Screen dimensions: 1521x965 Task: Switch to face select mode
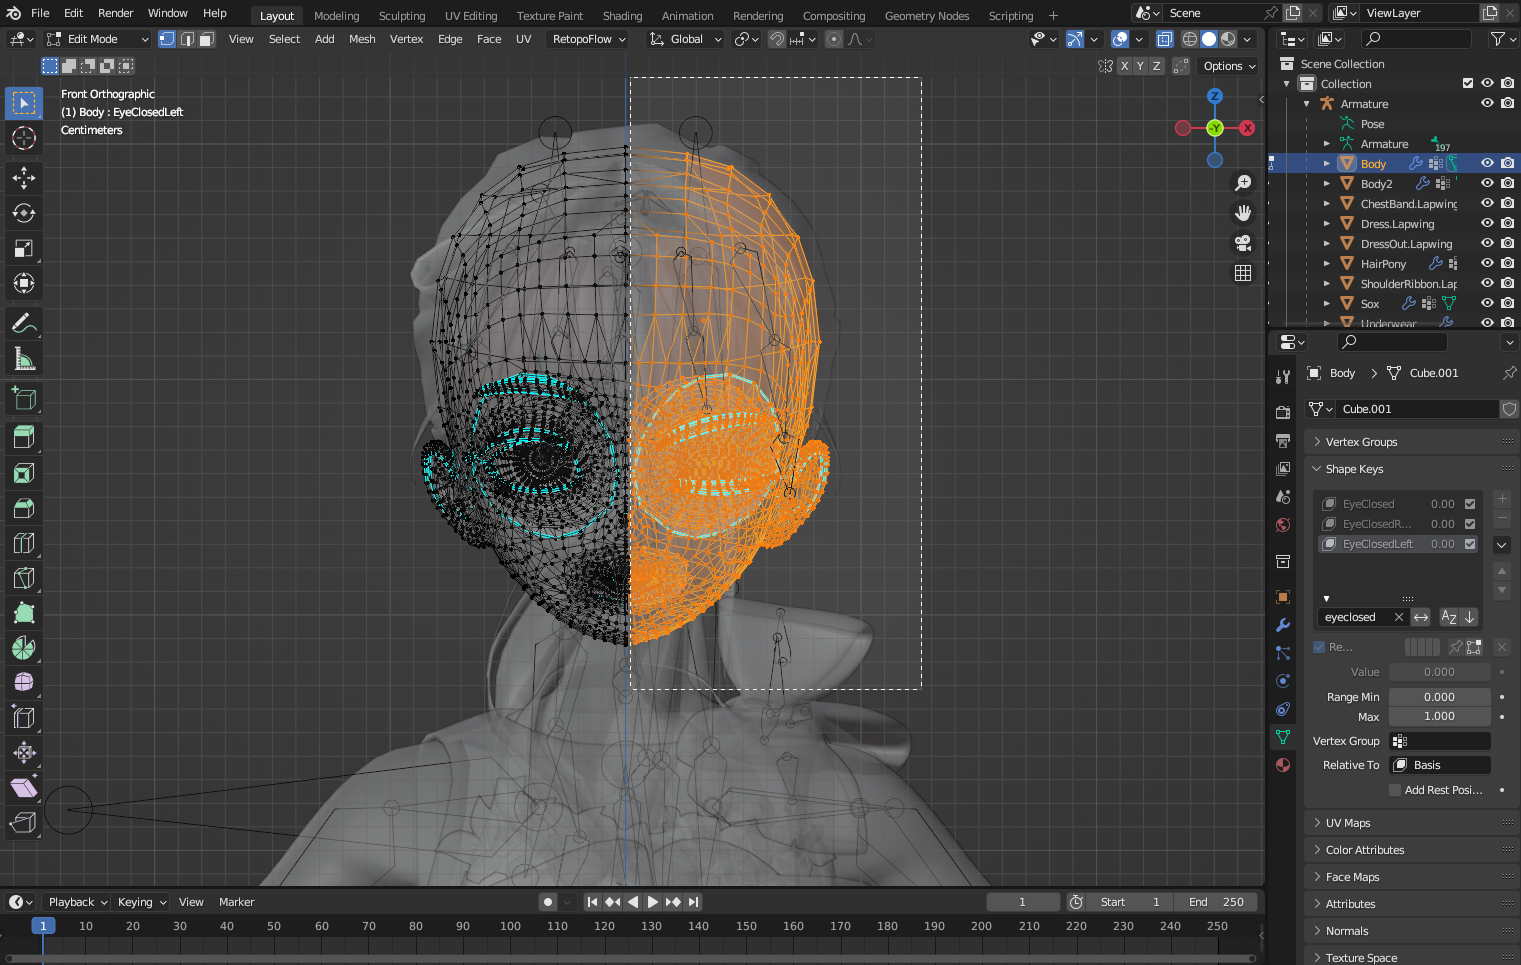click(207, 39)
